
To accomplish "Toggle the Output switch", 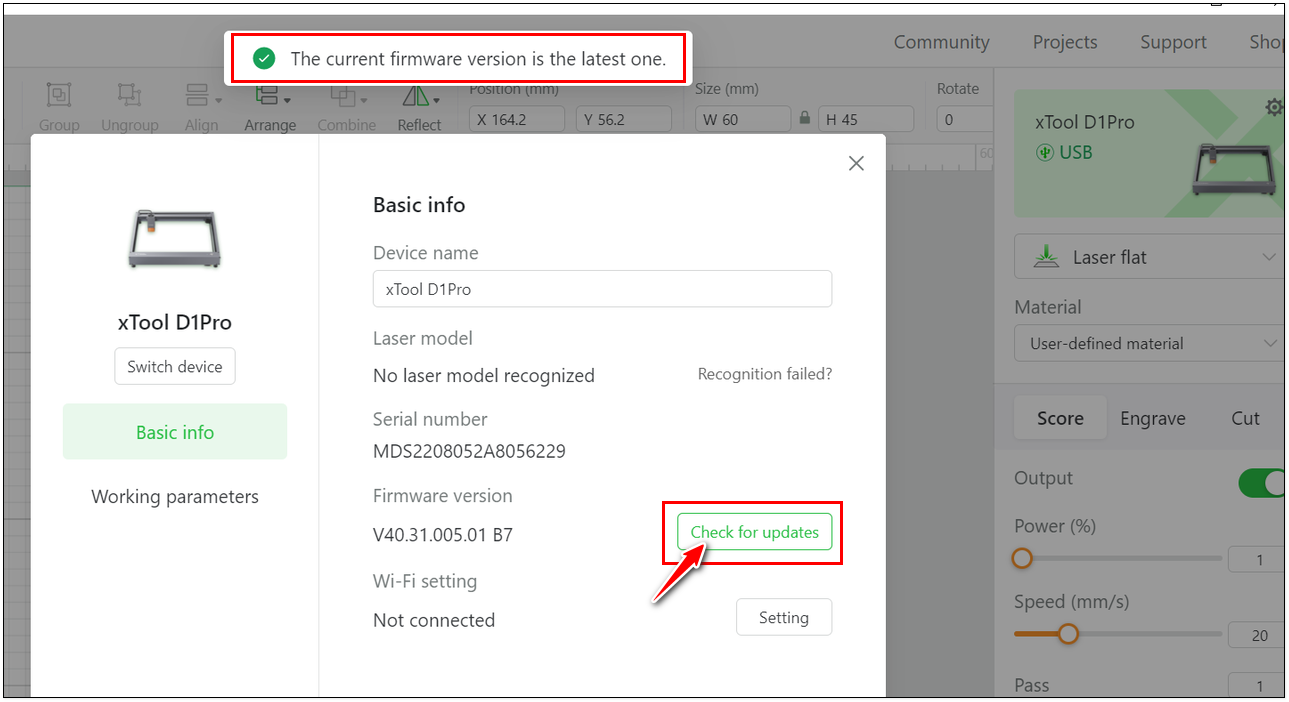I will pos(1262,483).
